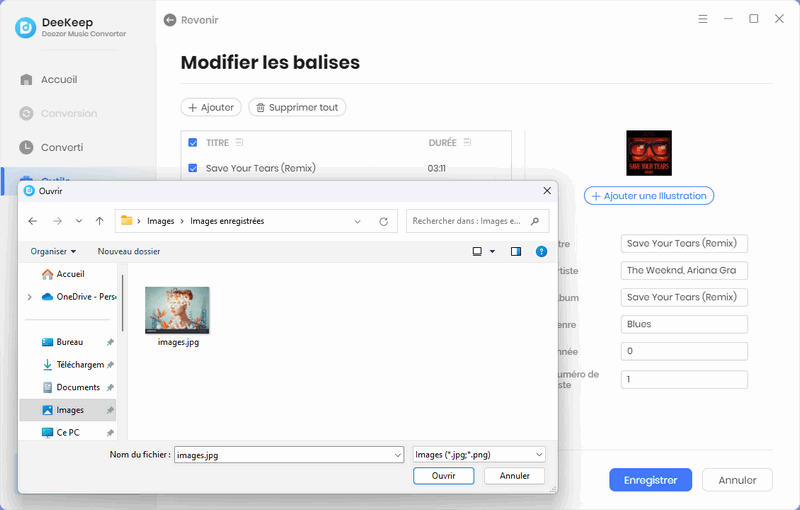The image size is (800, 510).
Task: Click Annuler in the Ouvrir dialog
Action: 514,476
